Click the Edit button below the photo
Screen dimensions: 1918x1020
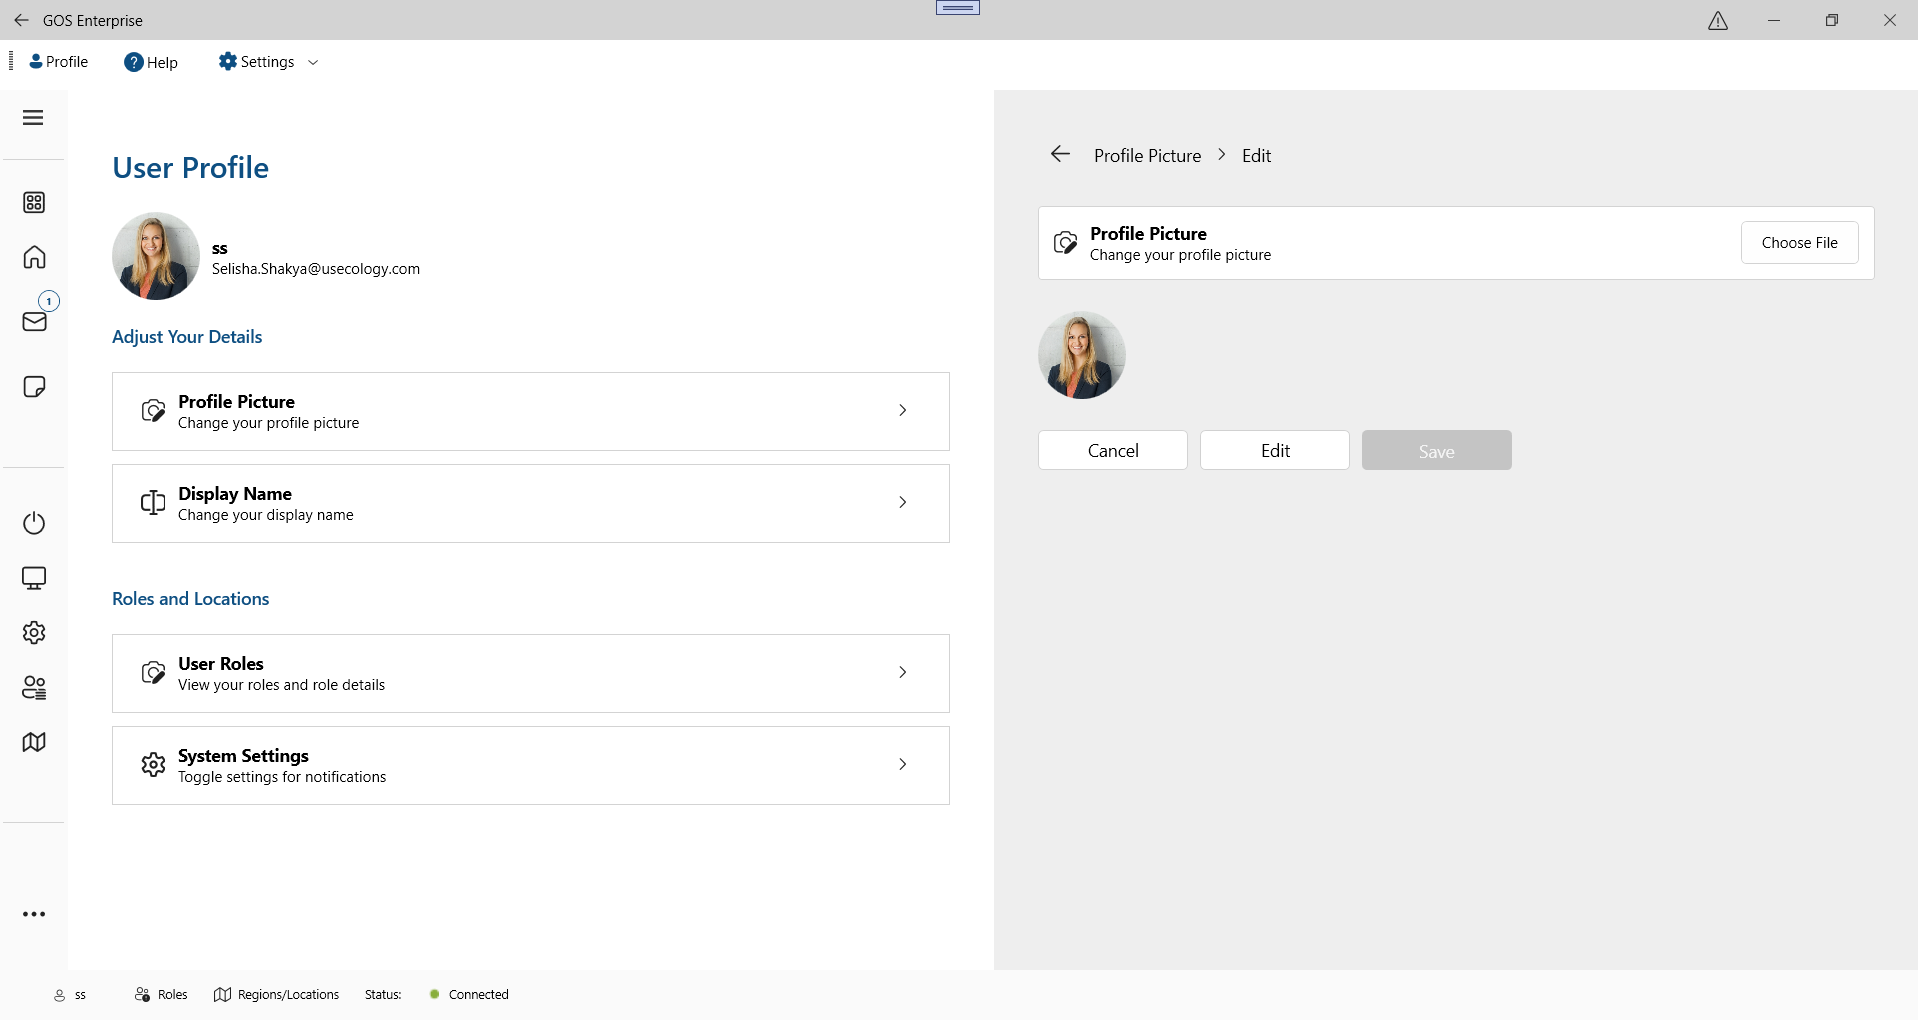pos(1274,451)
